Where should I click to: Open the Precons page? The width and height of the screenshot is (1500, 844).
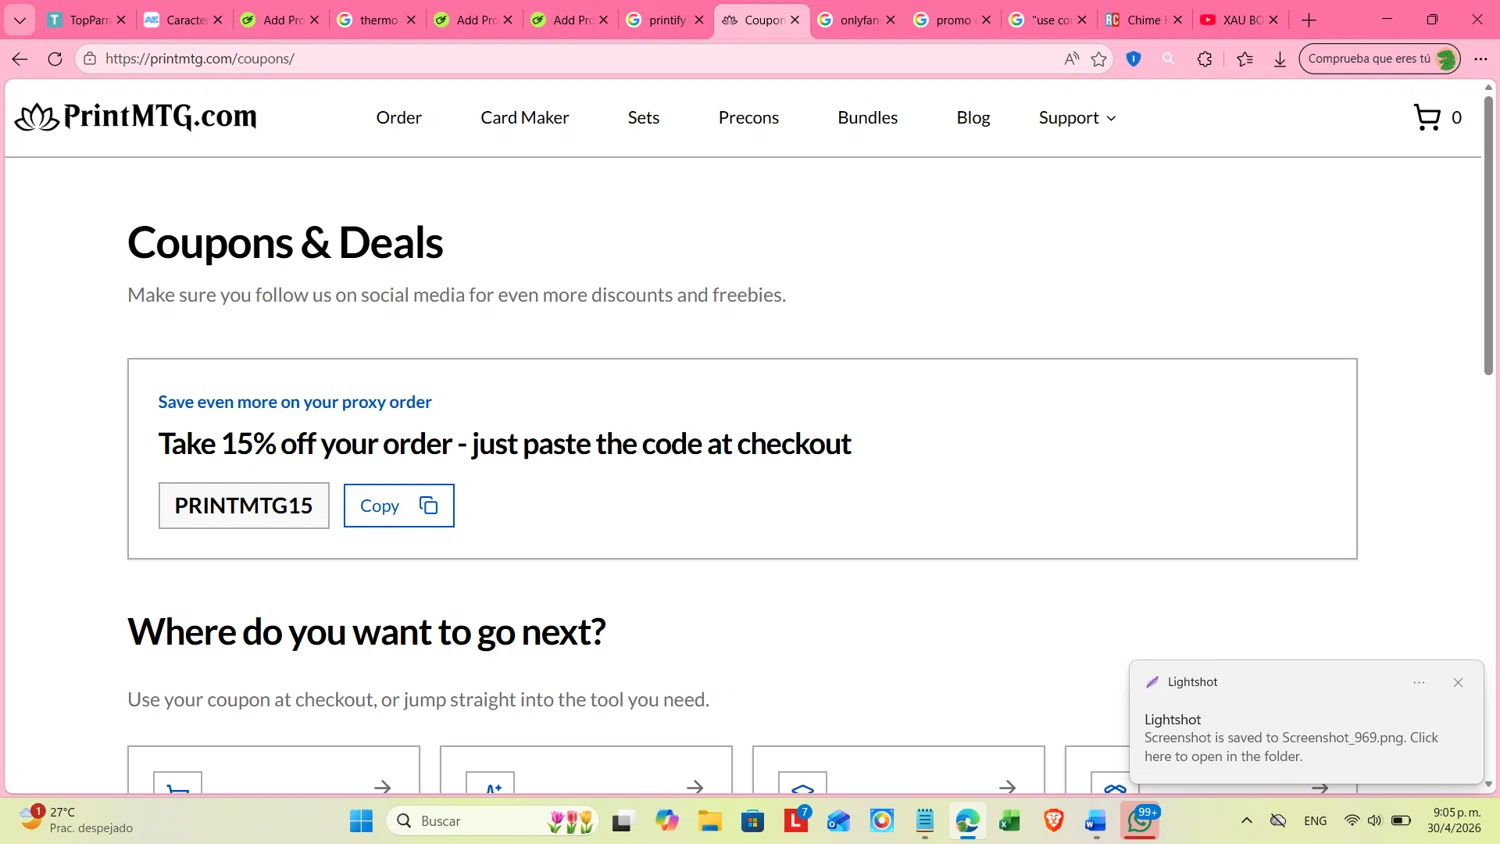[749, 118]
